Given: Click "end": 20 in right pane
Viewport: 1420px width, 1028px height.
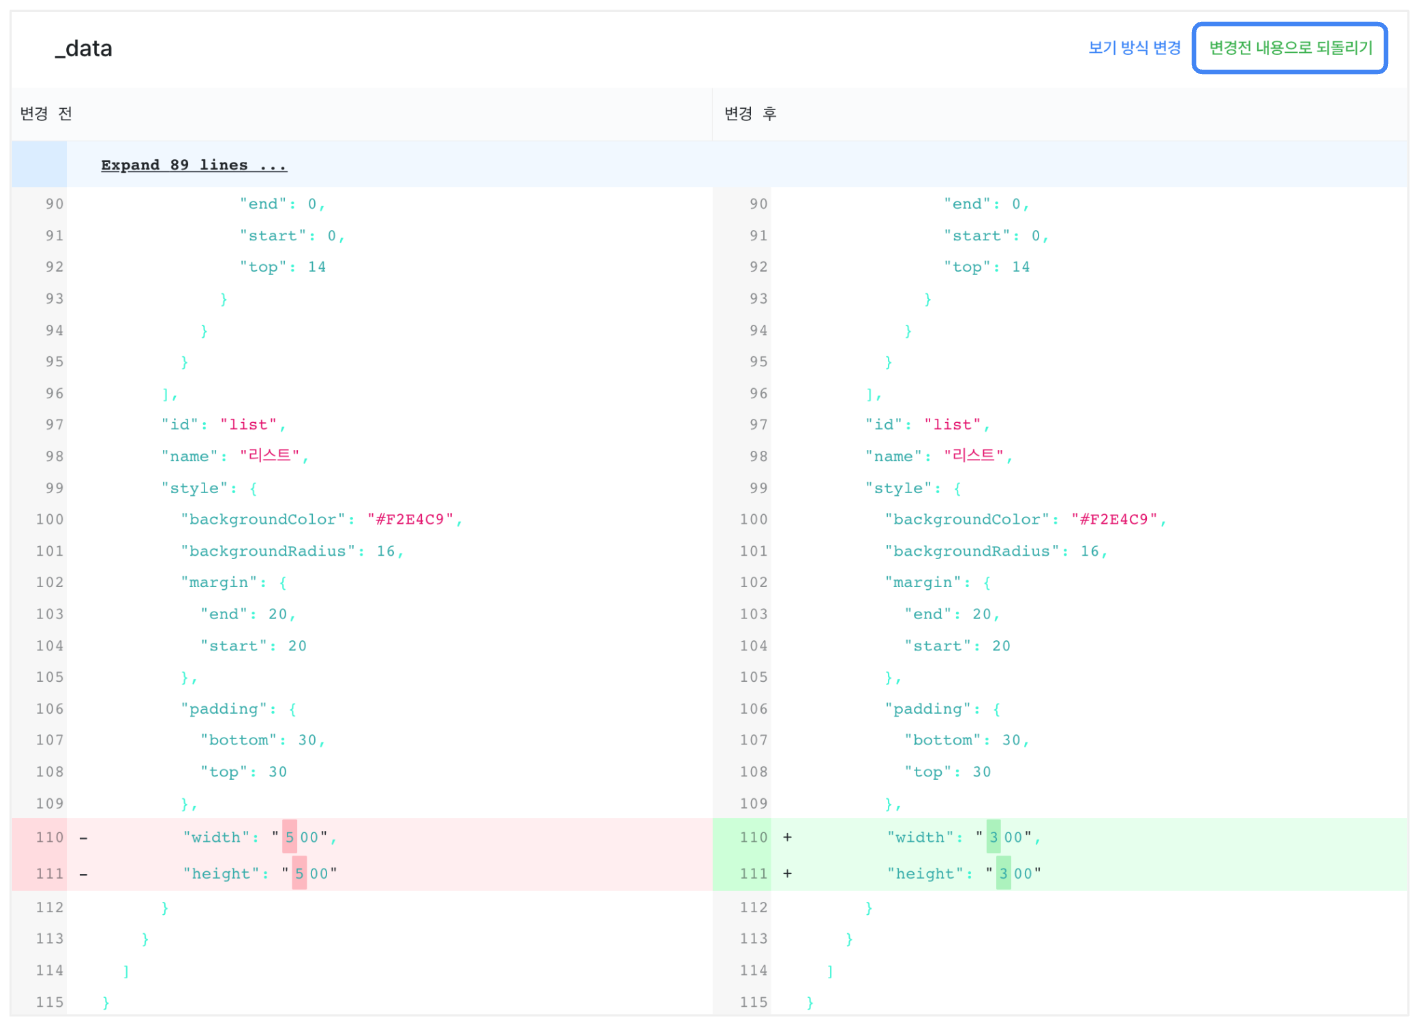Looking at the screenshot, I should (x=953, y=614).
